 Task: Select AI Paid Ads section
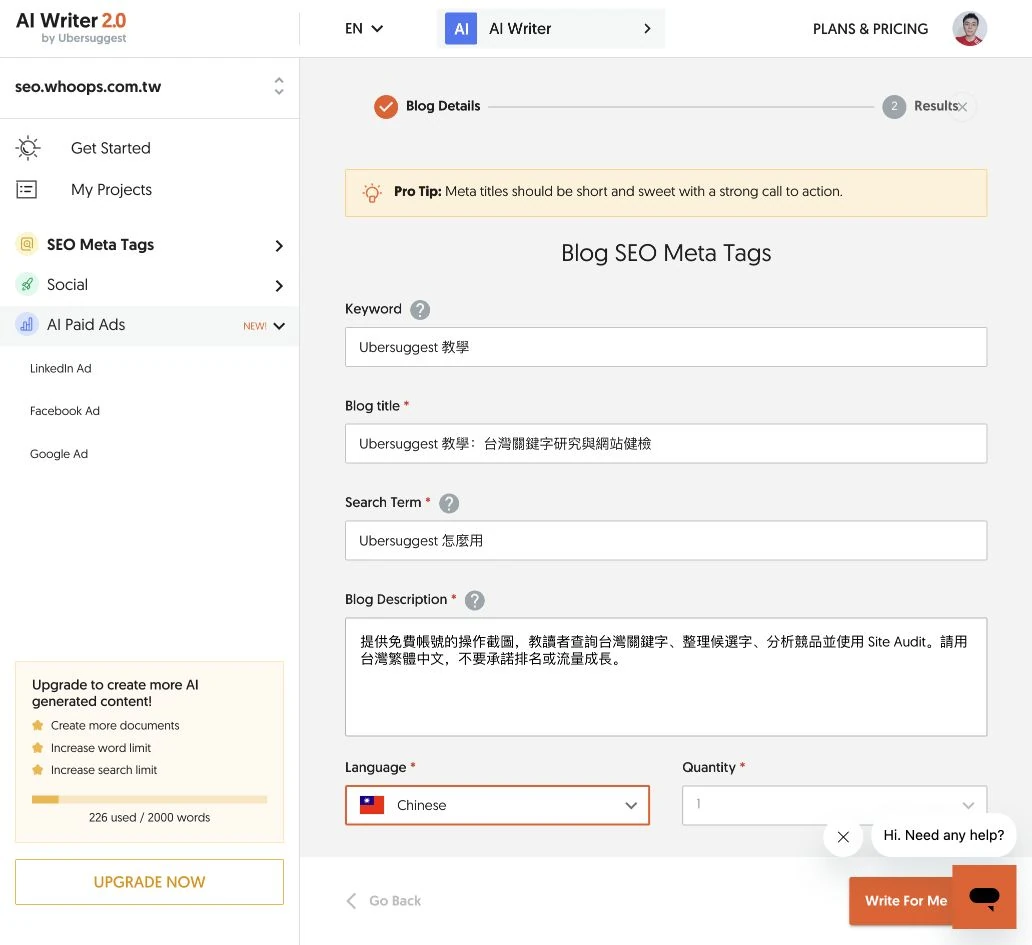click(86, 324)
